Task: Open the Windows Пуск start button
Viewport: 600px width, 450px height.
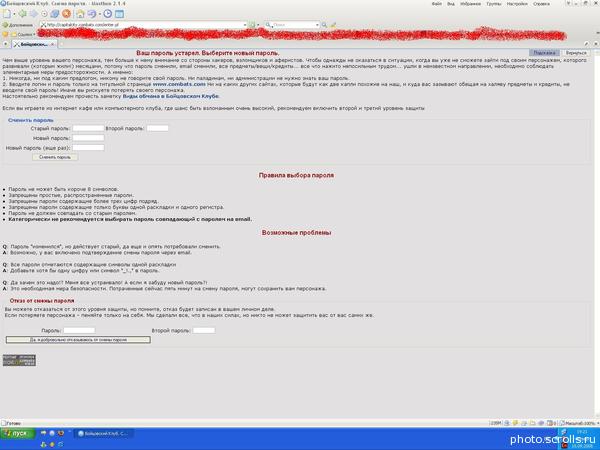Action: pyautogui.click(x=18, y=433)
